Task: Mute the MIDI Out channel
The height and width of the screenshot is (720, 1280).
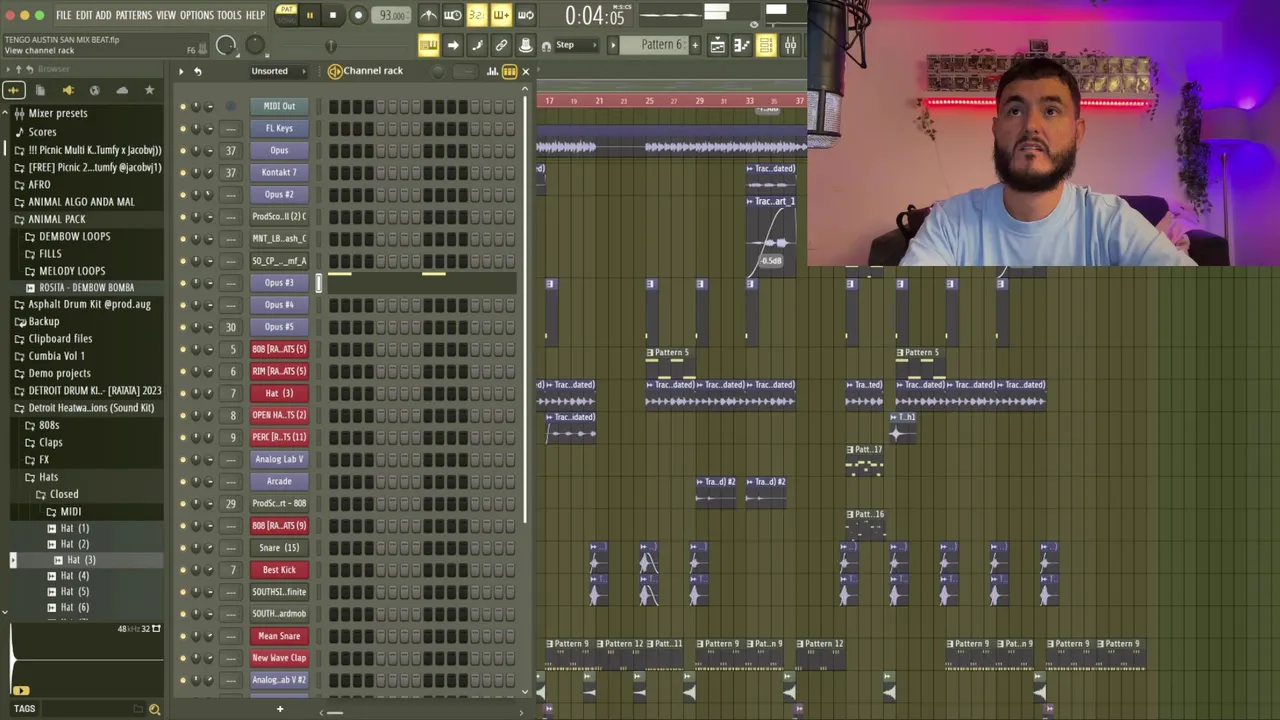Action: pos(182,106)
